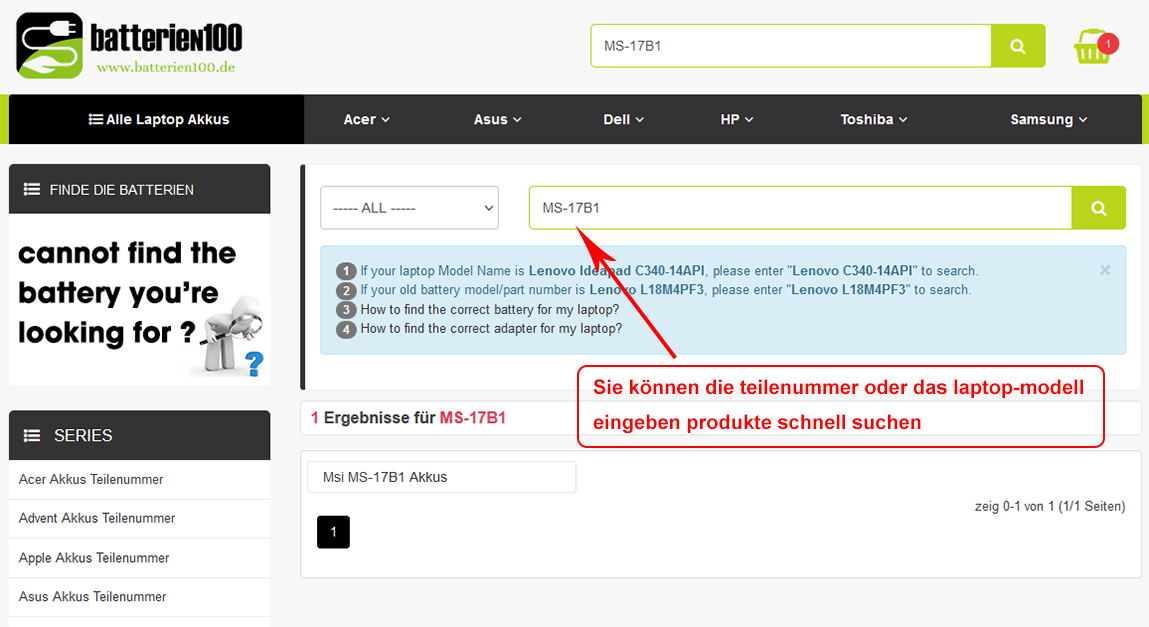Click the SERIES list icon
1149x627 pixels.
pos(32,436)
